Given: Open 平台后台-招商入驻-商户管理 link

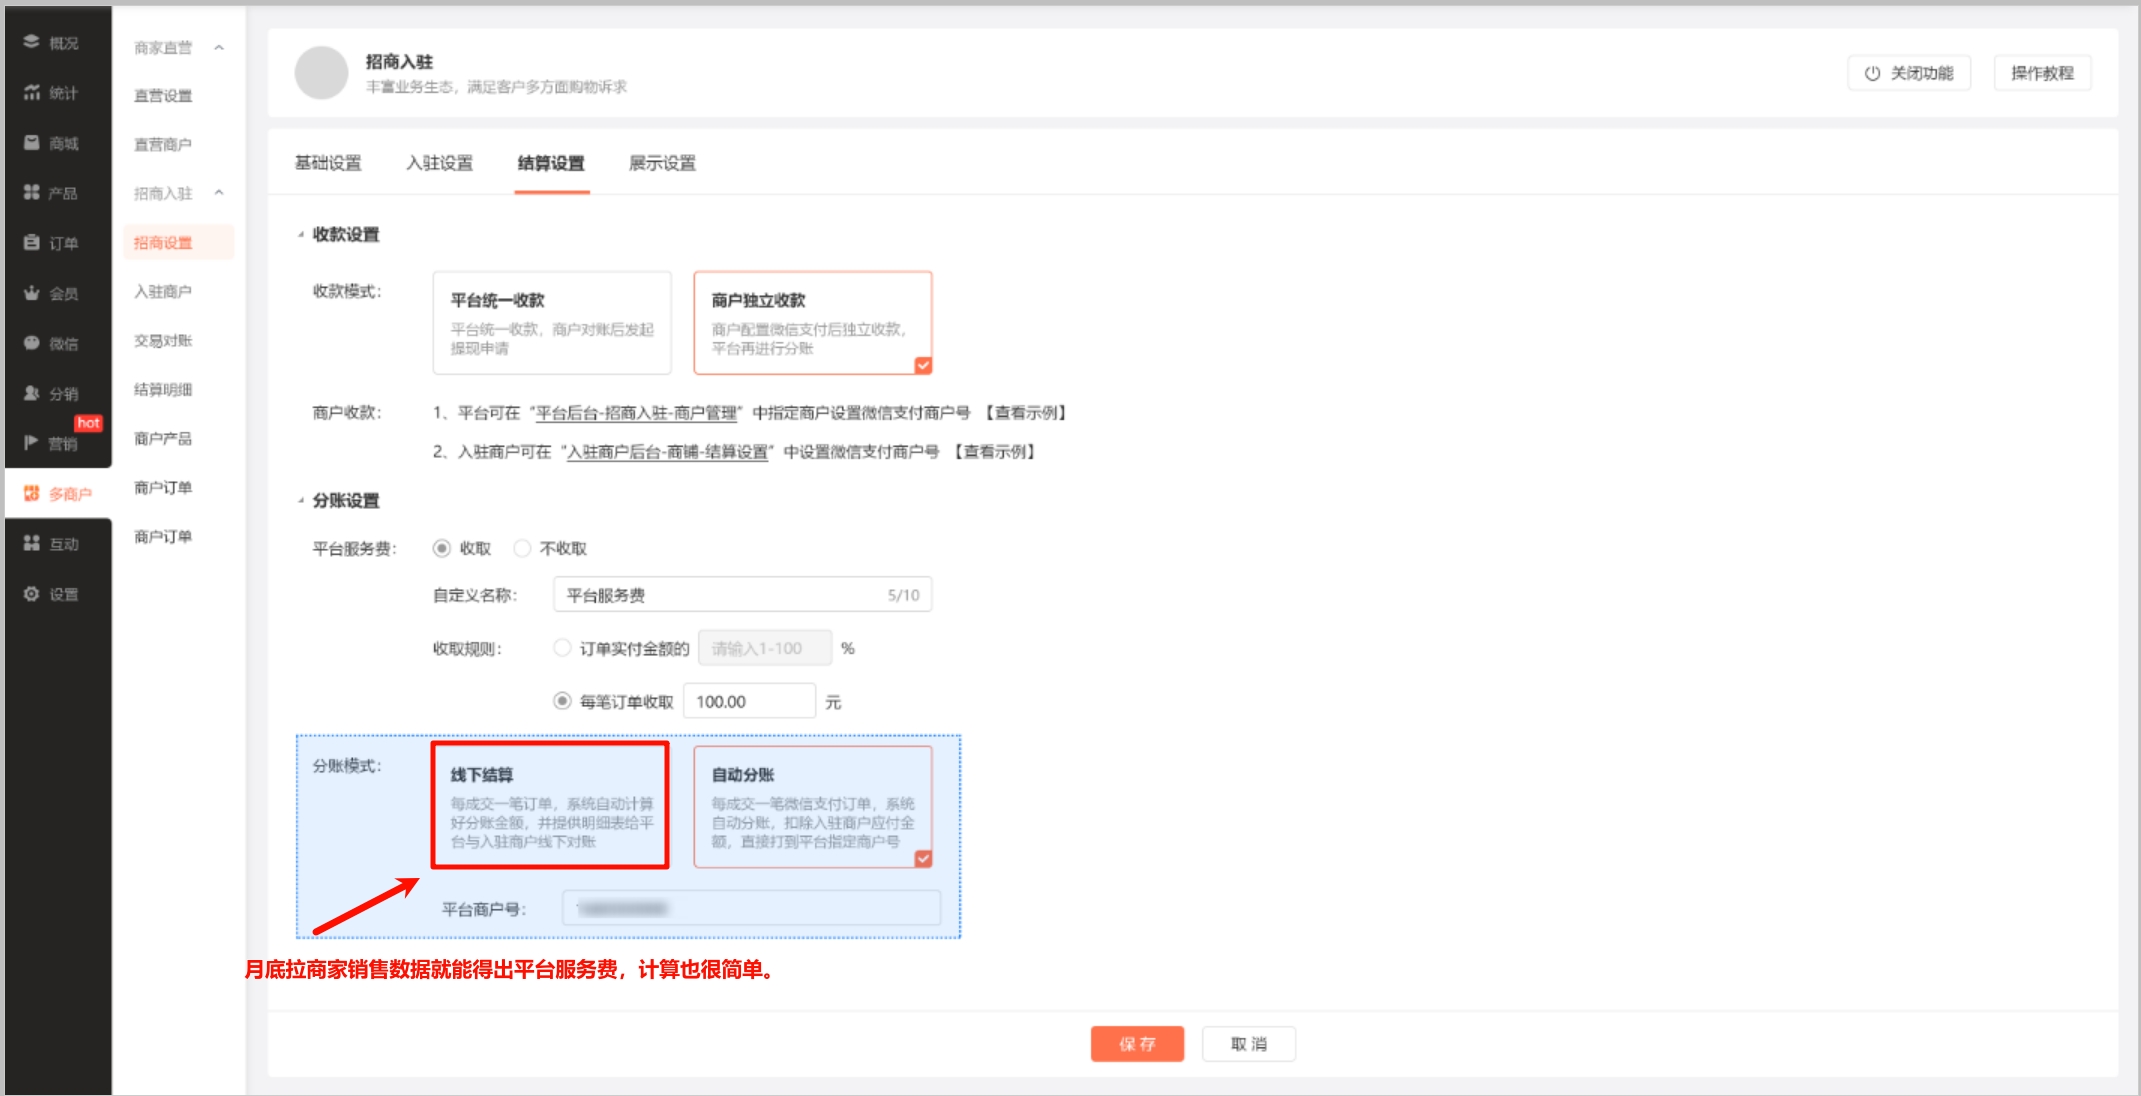Looking at the screenshot, I should (x=636, y=413).
